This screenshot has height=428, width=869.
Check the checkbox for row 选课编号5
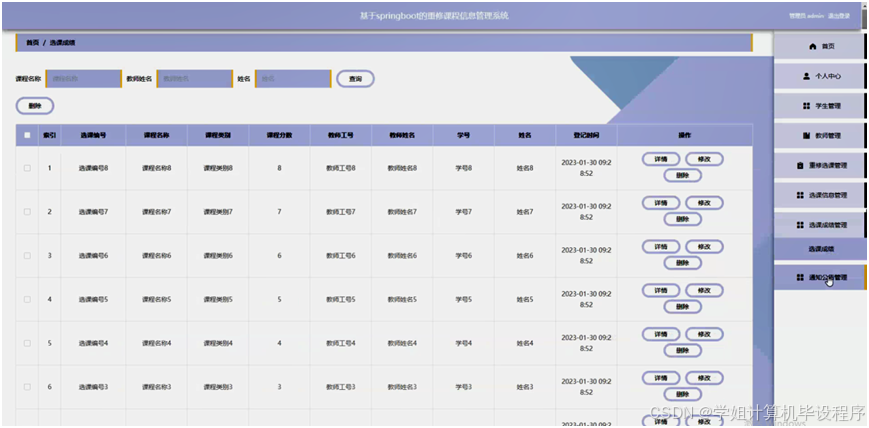[x=27, y=299]
